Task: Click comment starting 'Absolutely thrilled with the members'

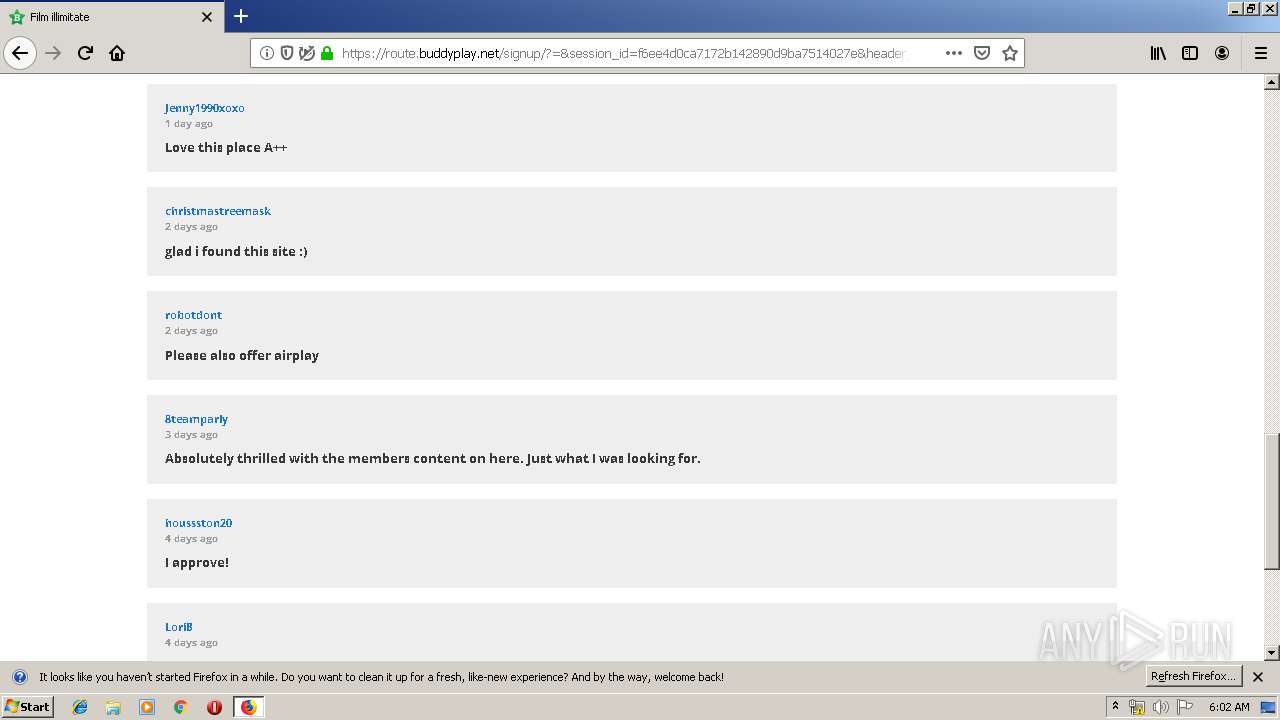Action: (432, 459)
